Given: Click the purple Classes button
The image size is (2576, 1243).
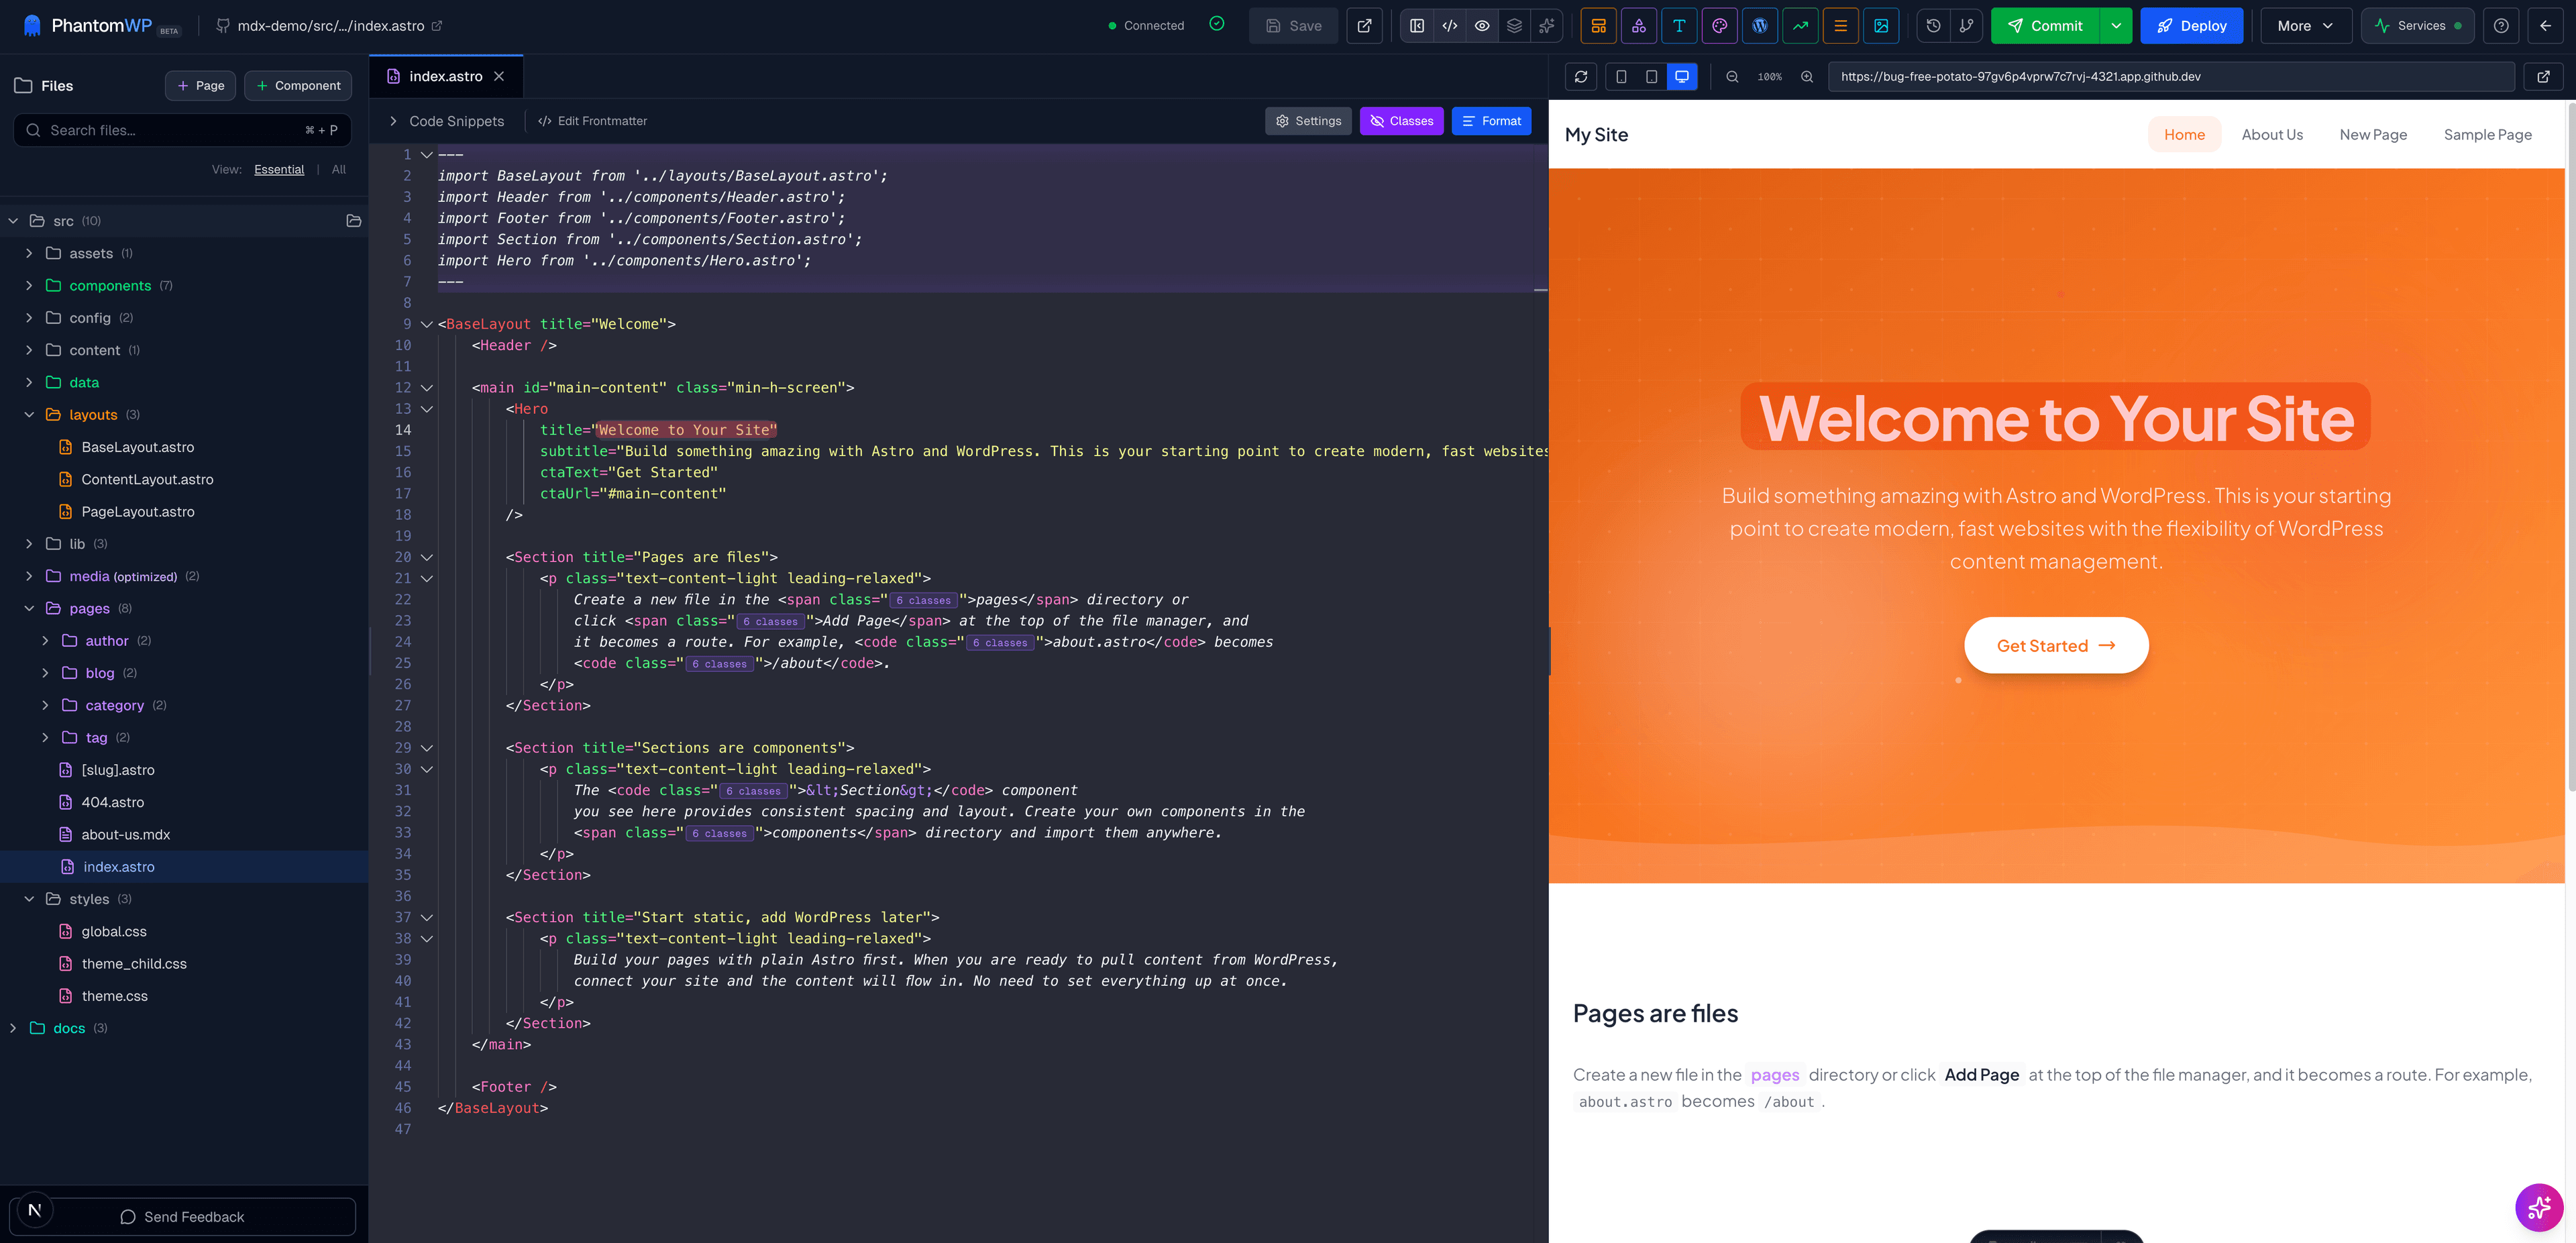Looking at the screenshot, I should pyautogui.click(x=1400, y=121).
